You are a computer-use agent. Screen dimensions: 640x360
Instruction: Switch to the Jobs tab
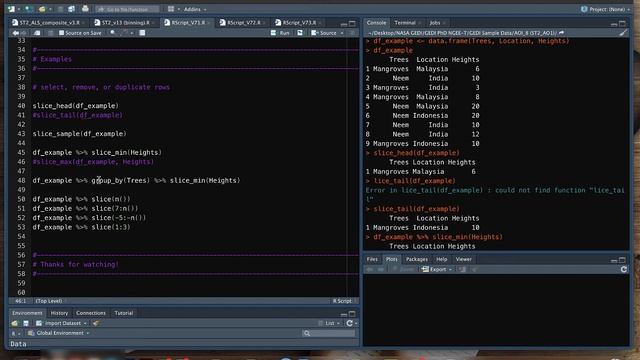tap(435, 23)
